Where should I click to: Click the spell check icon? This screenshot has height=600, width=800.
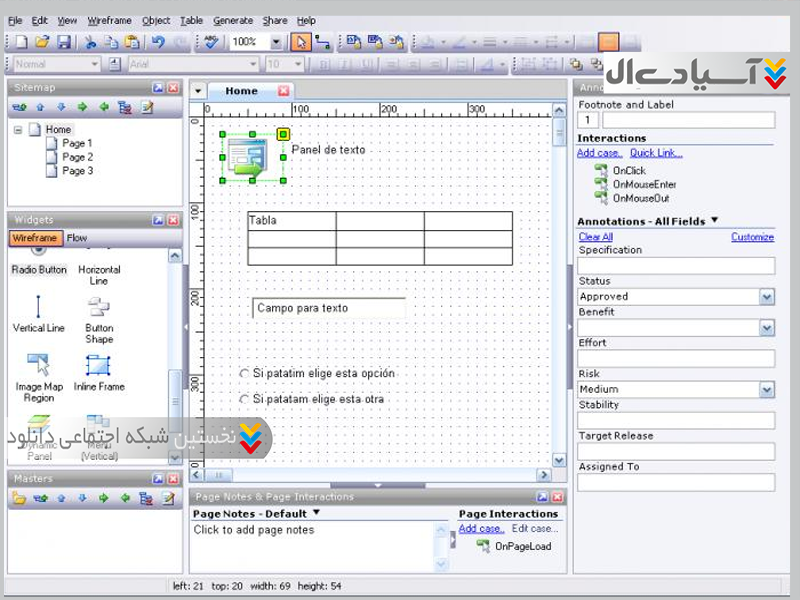coord(210,42)
